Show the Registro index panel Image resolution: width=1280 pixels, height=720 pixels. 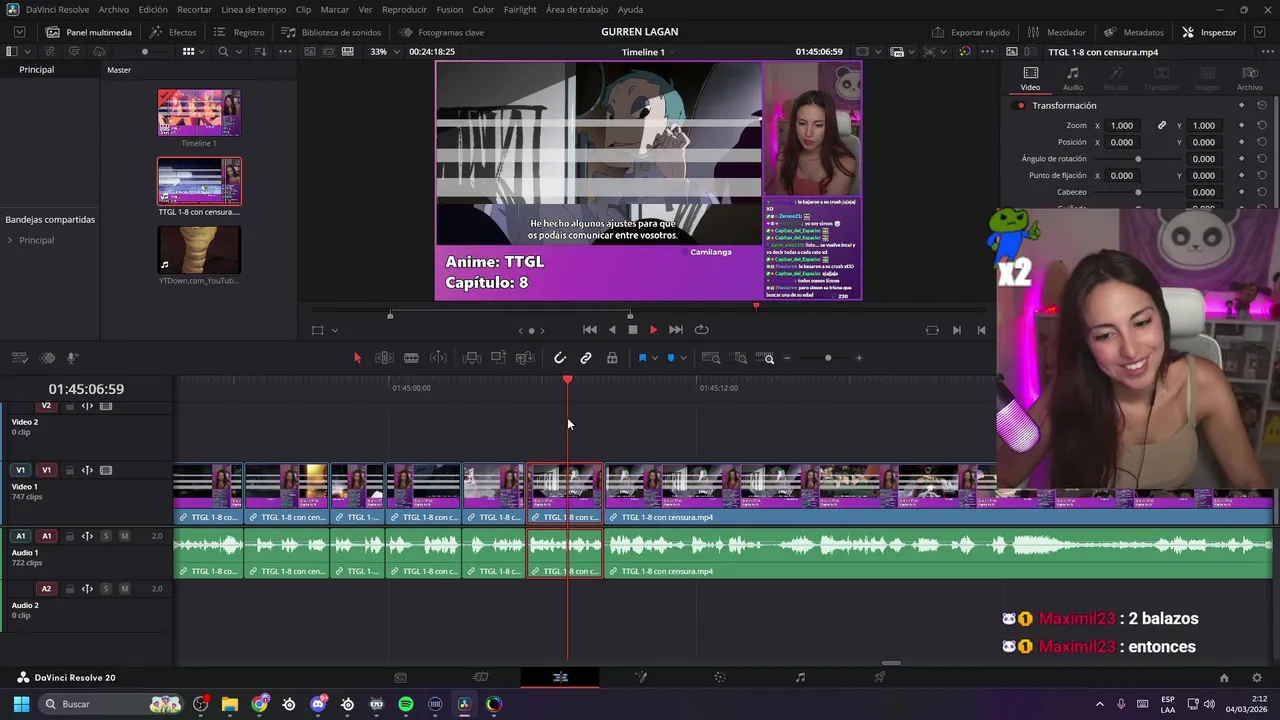239,32
